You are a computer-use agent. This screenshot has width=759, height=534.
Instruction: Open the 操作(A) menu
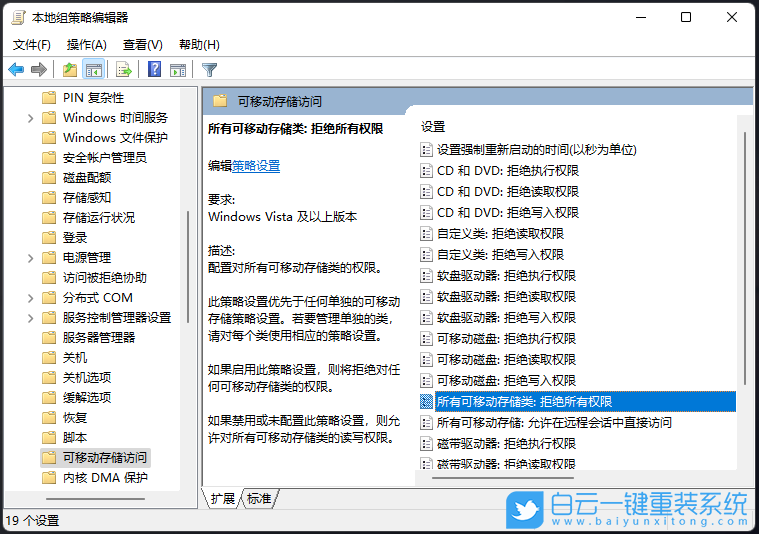pos(87,45)
